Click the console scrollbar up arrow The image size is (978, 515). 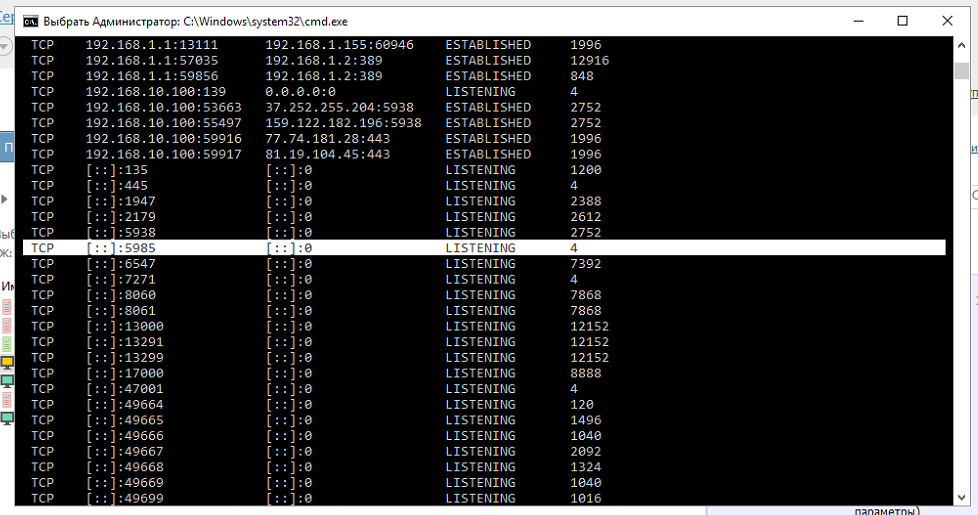pyautogui.click(x=961, y=45)
